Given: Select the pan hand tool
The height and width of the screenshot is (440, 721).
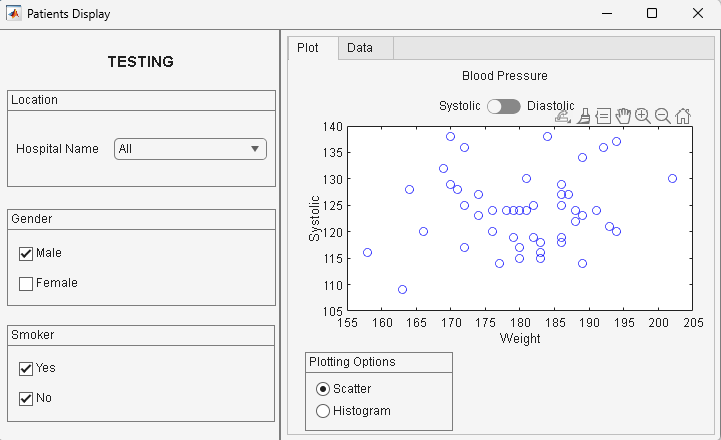Looking at the screenshot, I should tap(623, 115).
